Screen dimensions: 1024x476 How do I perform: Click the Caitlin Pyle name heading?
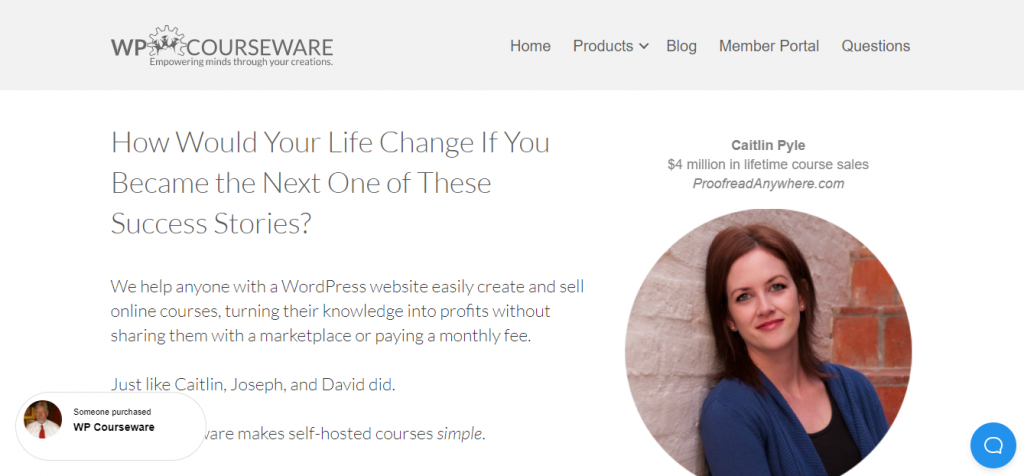[768, 145]
